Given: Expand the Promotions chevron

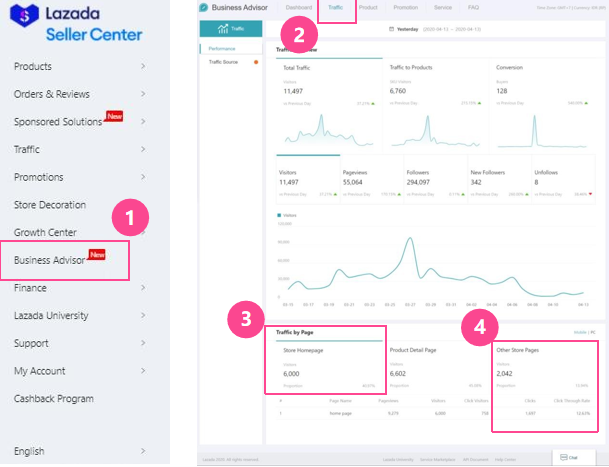Looking at the screenshot, I should pyautogui.click(x=143, y=177).
